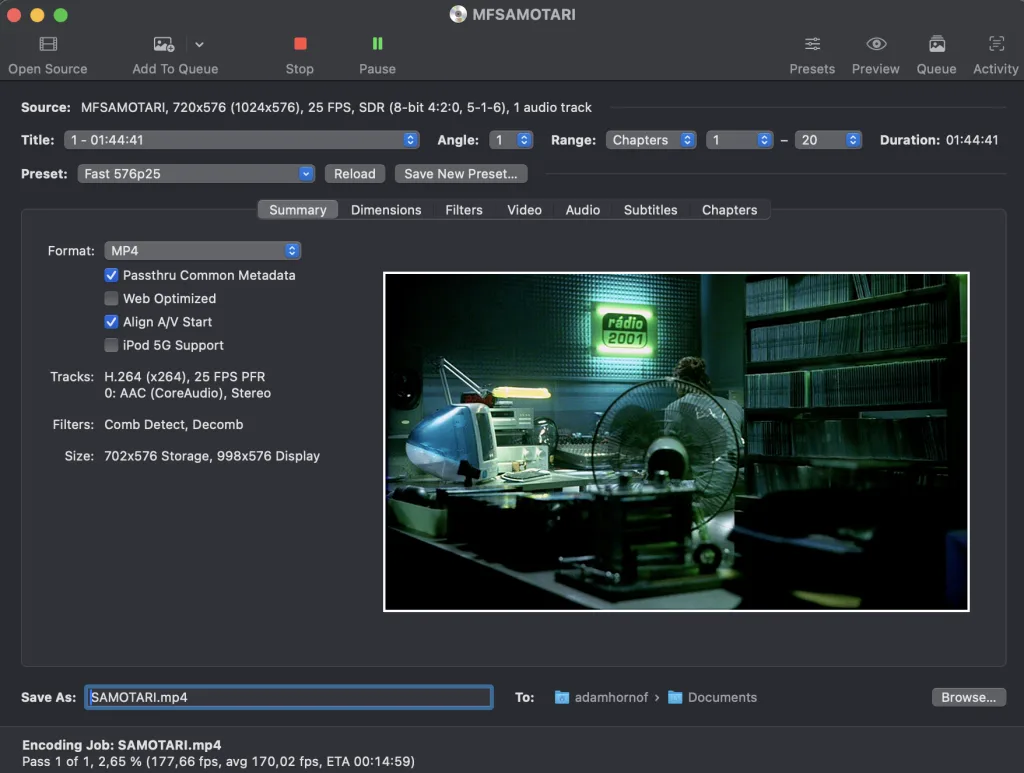Screen dimensions: 1024x773
Task: Click the Documents path label
Action: (x=722, y=697)
